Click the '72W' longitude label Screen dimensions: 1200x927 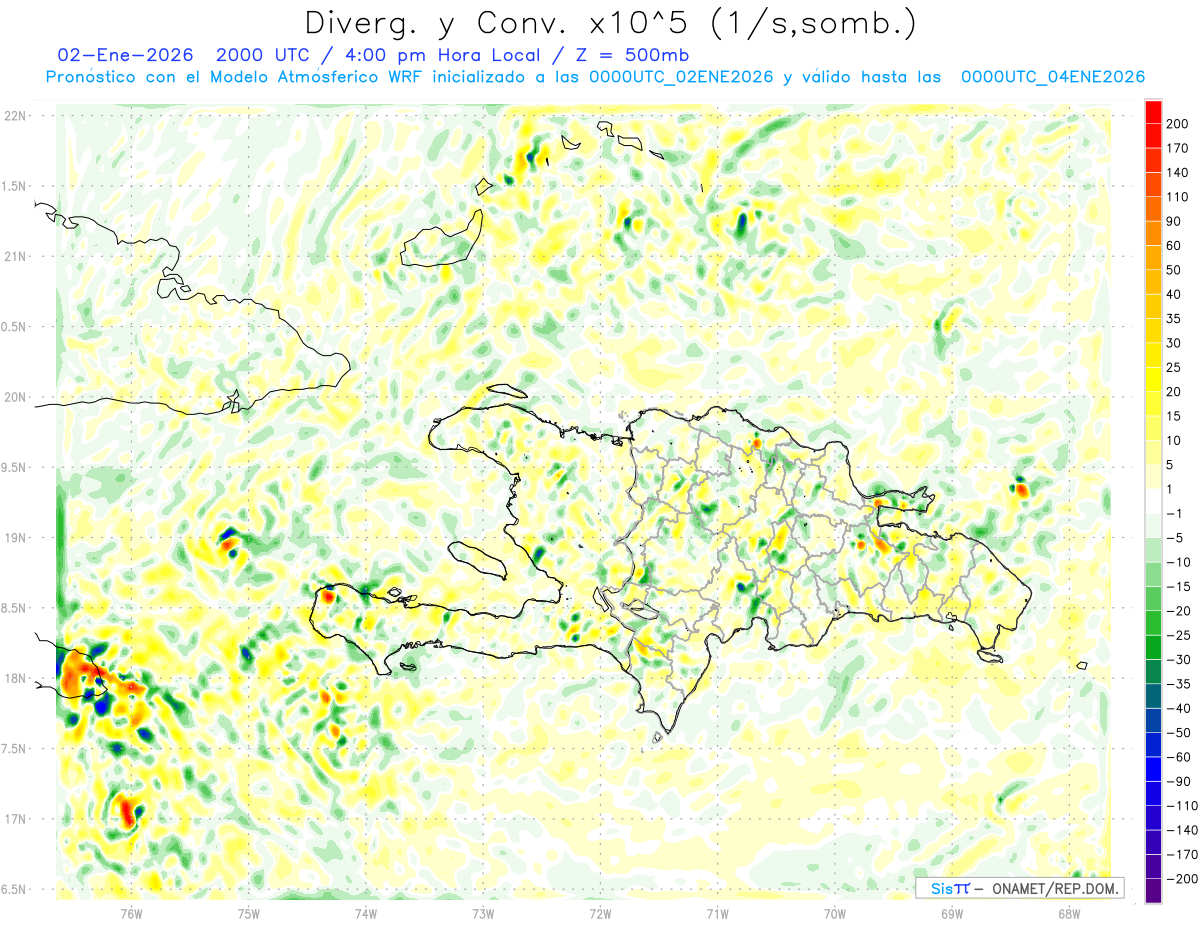tap(600, 913)
